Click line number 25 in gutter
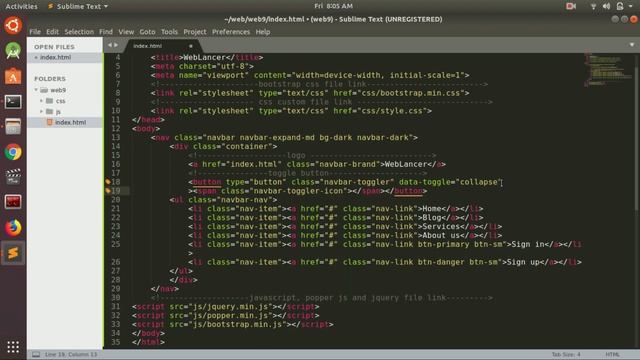This screenshot has height=360, width=640. 116,244
